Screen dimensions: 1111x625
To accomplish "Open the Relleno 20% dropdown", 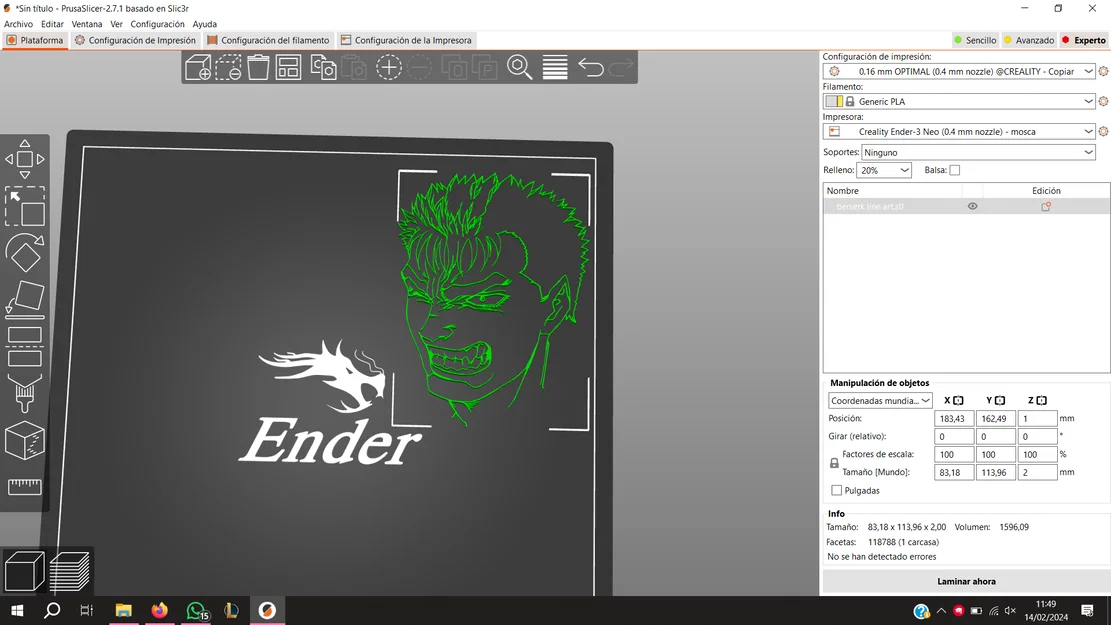I will (x=884, y=170).
